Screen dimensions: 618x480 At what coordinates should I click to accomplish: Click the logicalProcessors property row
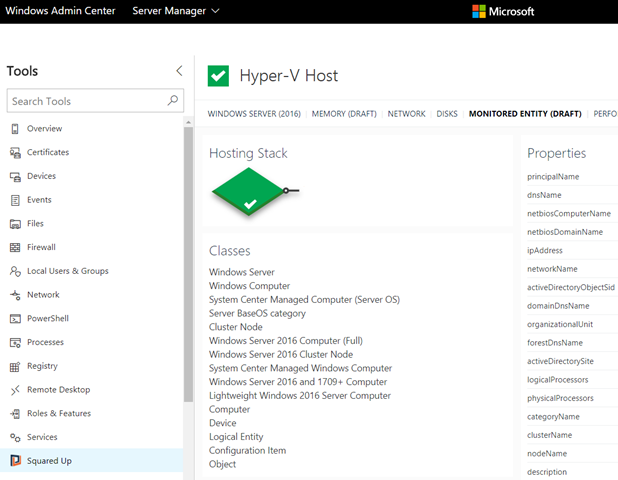tap(572, 380)
